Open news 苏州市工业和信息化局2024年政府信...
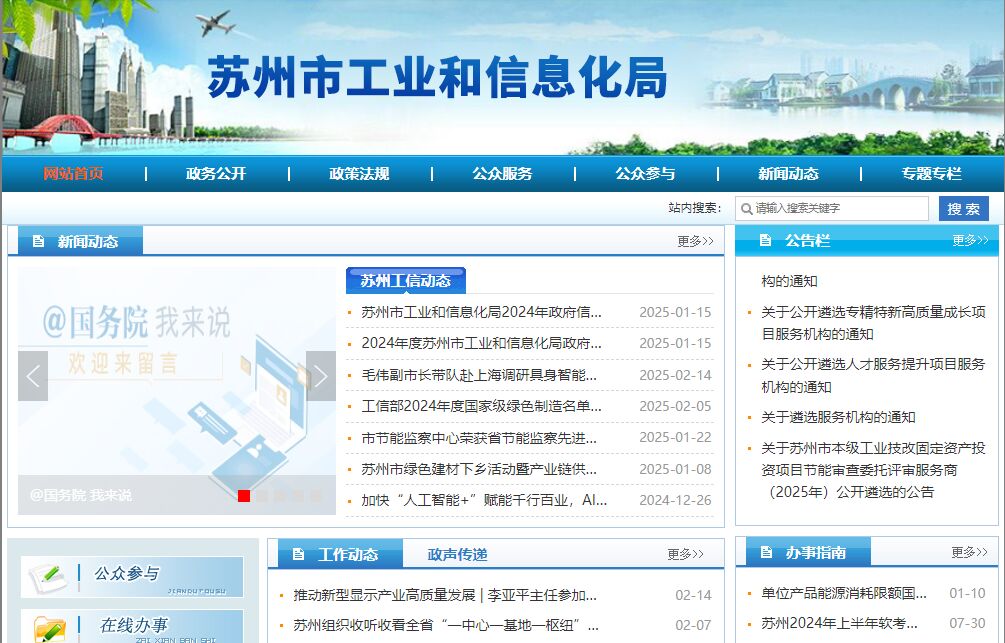The image size is (1005, 643). click(481, 312)
